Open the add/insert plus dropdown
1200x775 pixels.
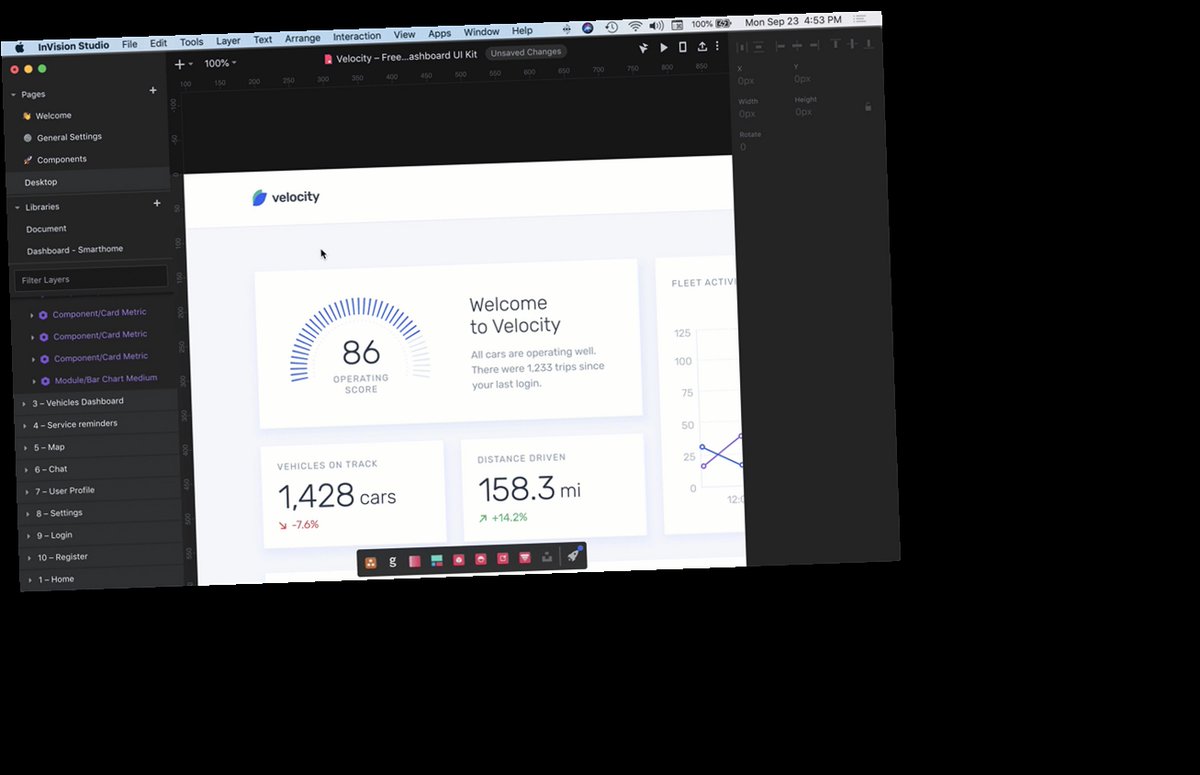[x=183, y=64]
